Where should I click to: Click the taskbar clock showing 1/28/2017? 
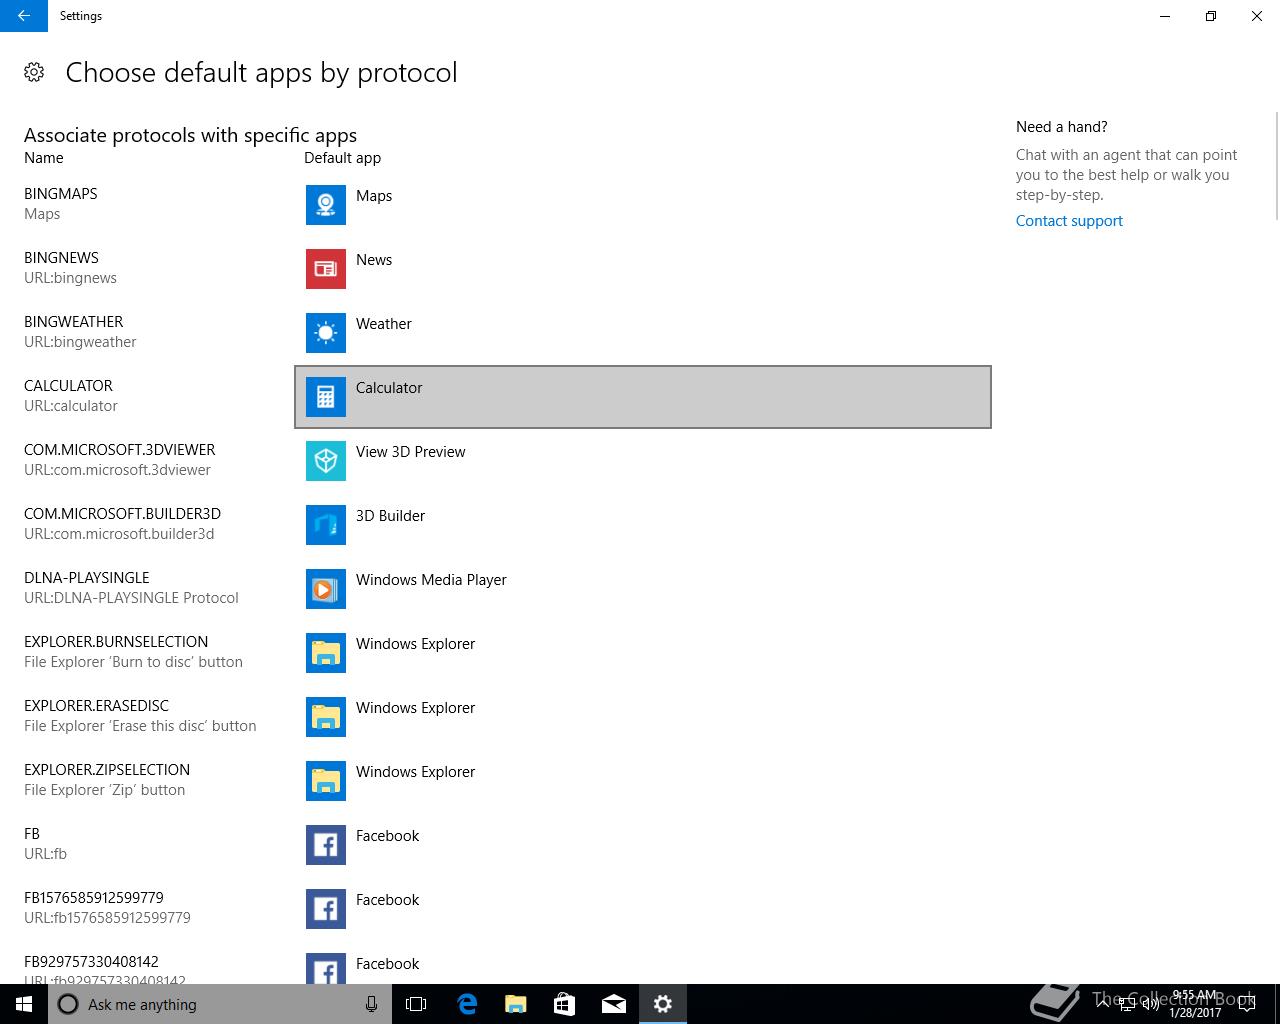[x=1195, y=1004]
